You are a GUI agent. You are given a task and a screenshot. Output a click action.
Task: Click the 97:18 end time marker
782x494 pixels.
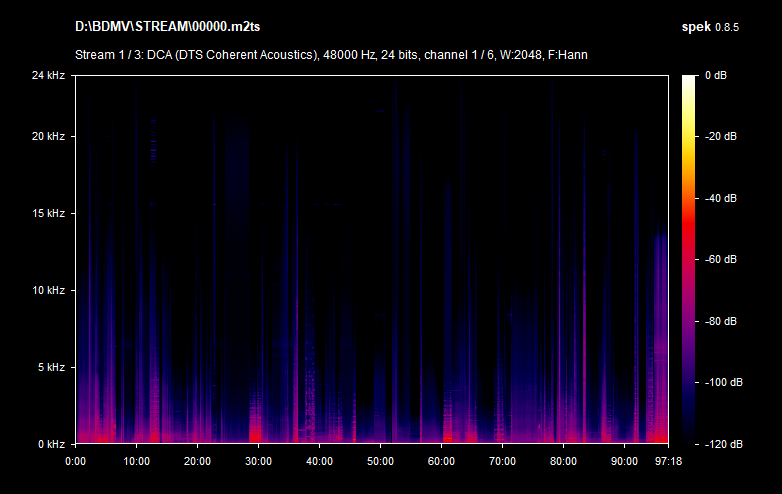(x=668, y=461)
